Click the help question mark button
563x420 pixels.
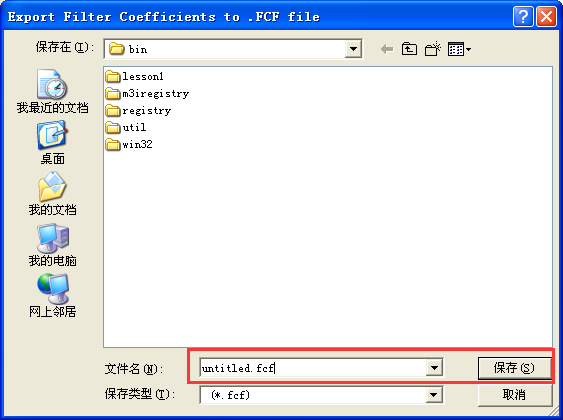point(523,17)
